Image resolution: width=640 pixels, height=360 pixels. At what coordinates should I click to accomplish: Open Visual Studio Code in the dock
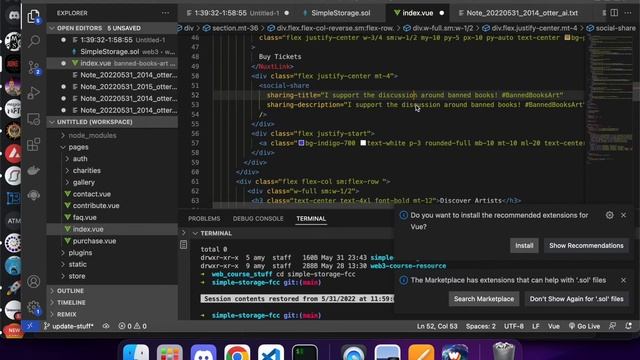[x=271, y=353]
